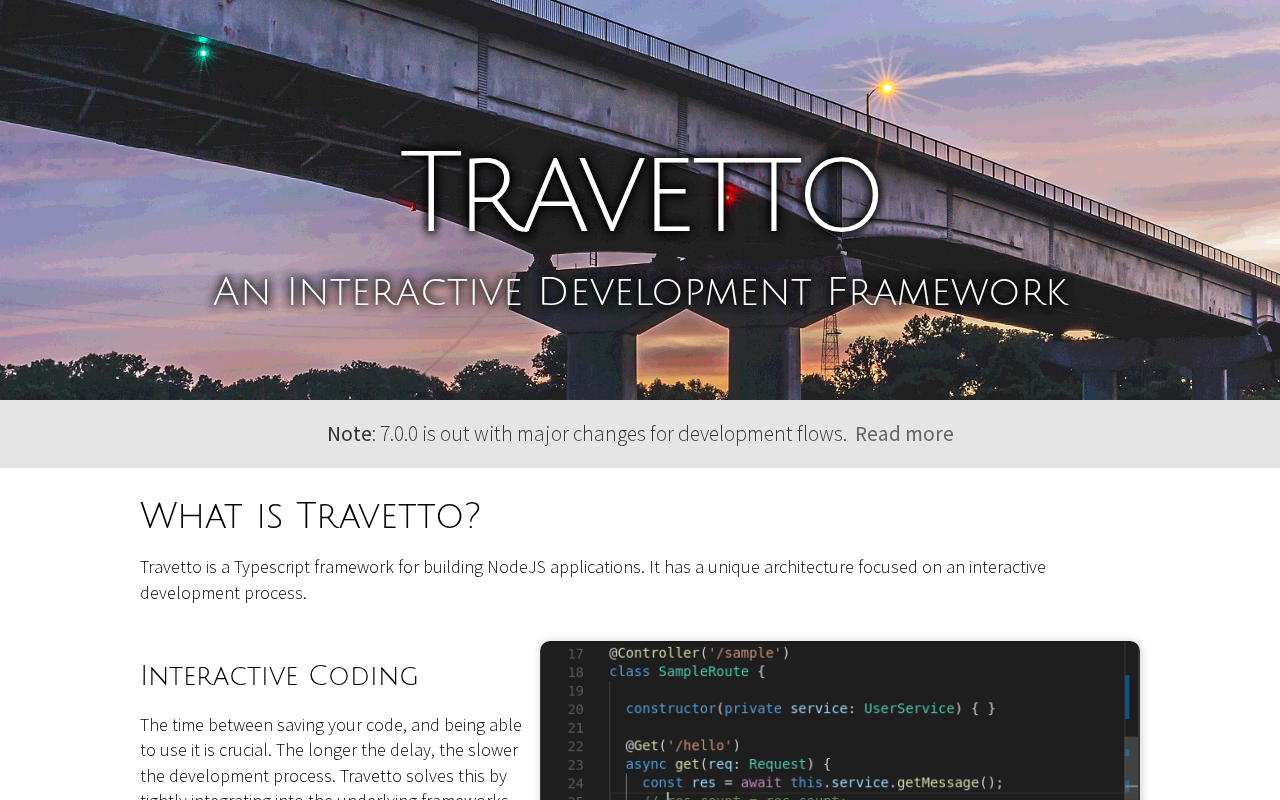The width and height of the screenshot is (1280, 800).
Task: Click the @Get('/hello') decorator line
Action: tap(683, 745)
